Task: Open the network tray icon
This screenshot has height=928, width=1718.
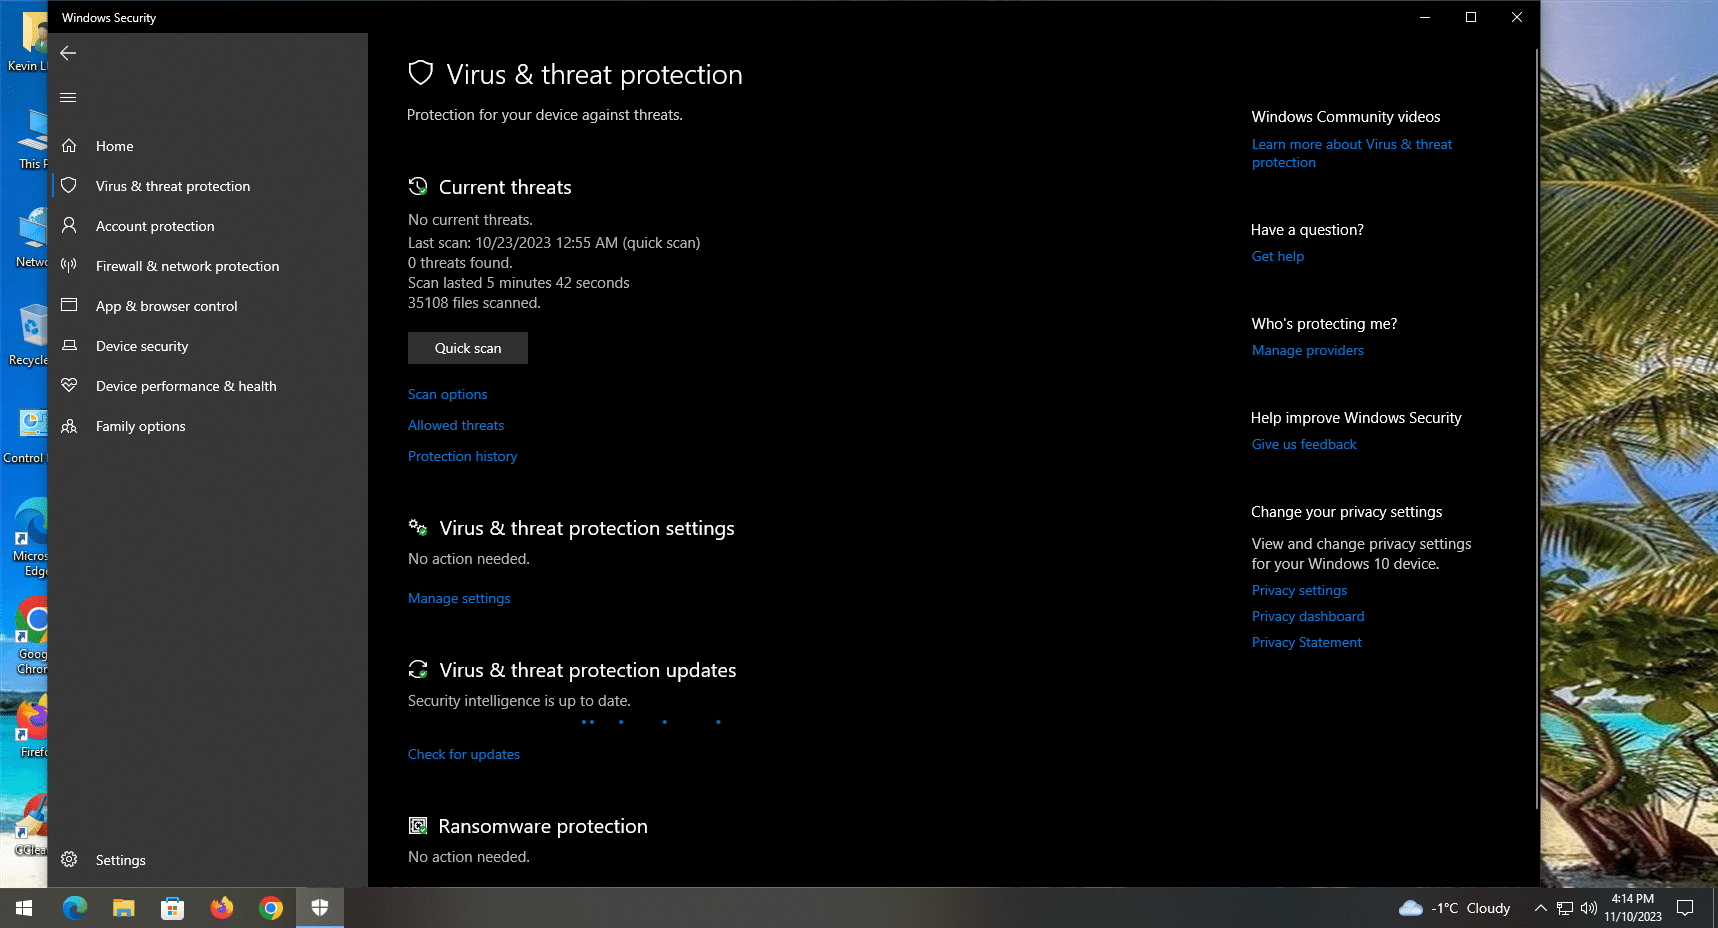Action: click(x=1565, y=908)
